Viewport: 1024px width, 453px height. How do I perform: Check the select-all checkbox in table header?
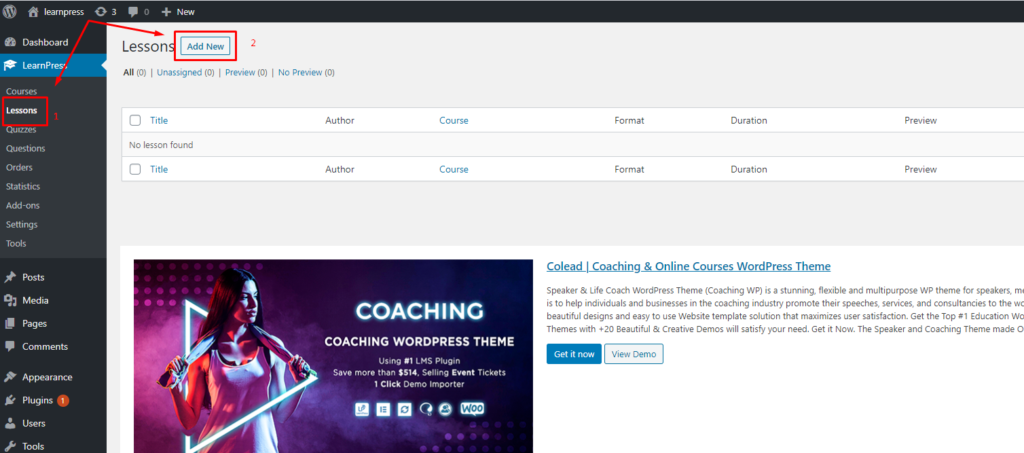tap(135, 121)
